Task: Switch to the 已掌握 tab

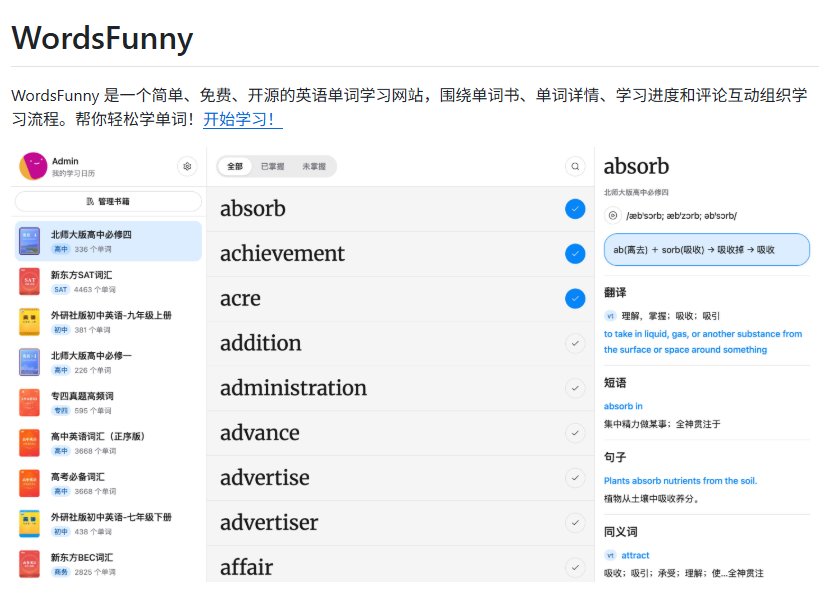Action: pos(272,167)
